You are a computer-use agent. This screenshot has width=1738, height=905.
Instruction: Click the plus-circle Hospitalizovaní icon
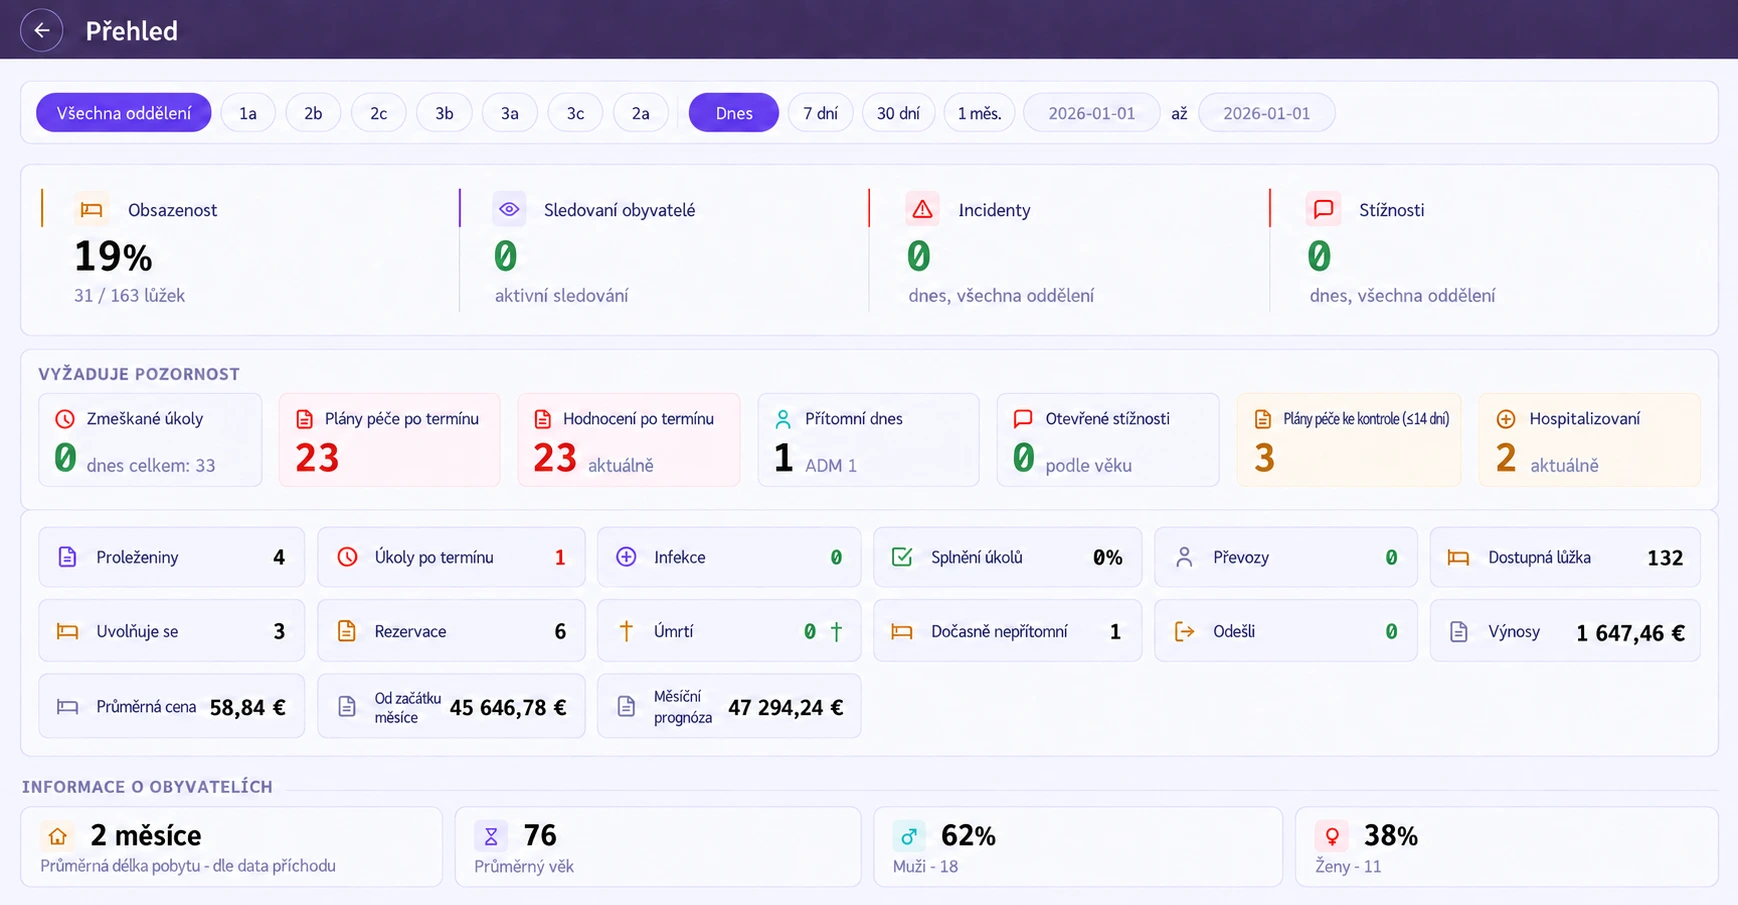[1506, 419]
